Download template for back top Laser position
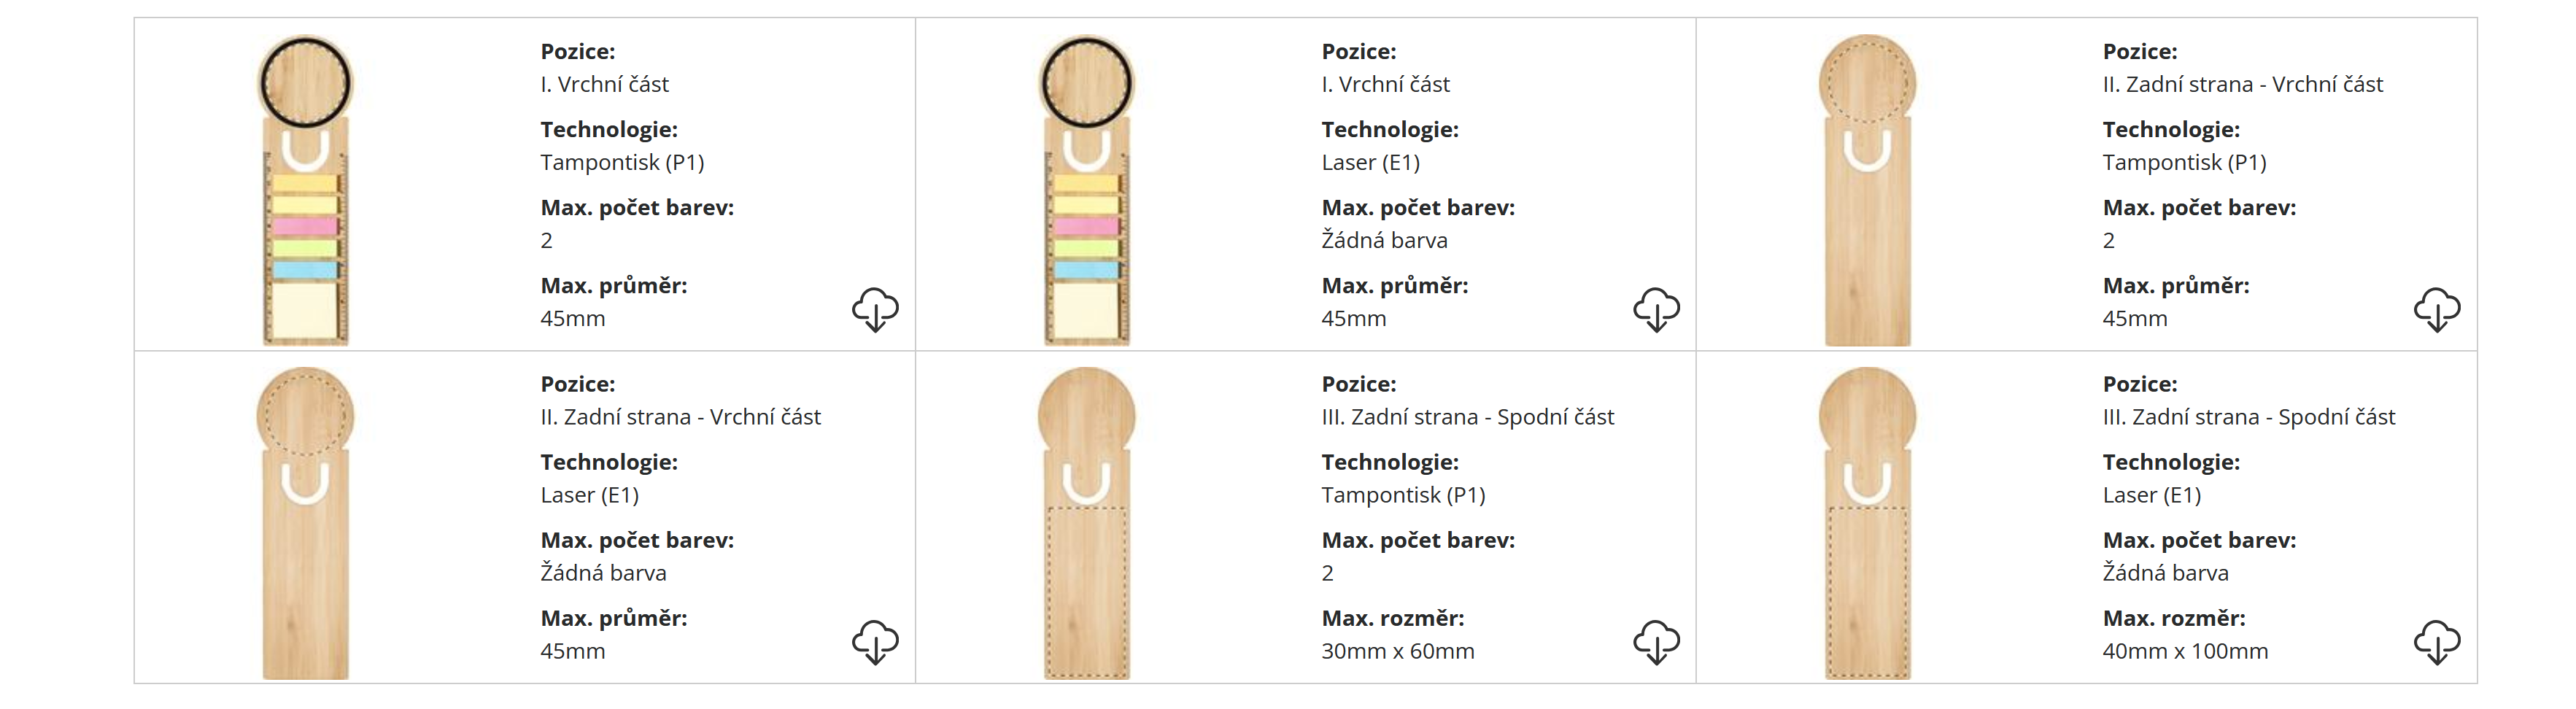Screen dimensions: 2576x709 point(875,642)
